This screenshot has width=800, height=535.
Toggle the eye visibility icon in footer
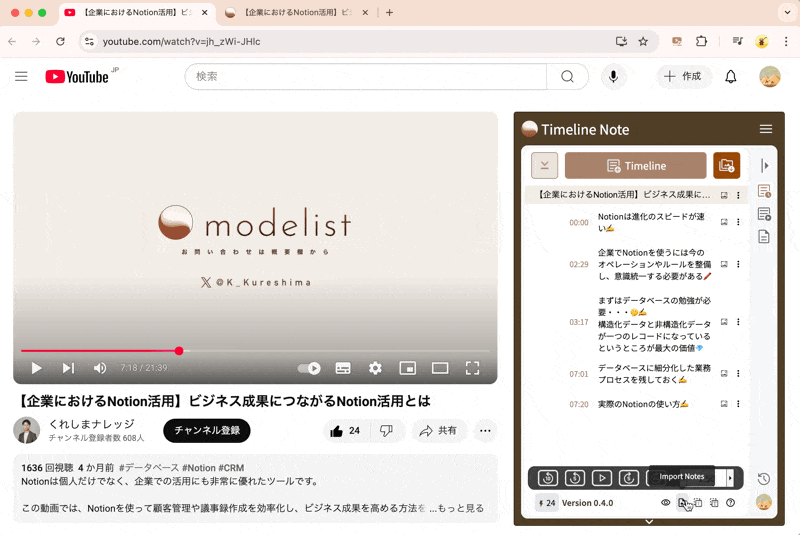(x=666, y=503)
